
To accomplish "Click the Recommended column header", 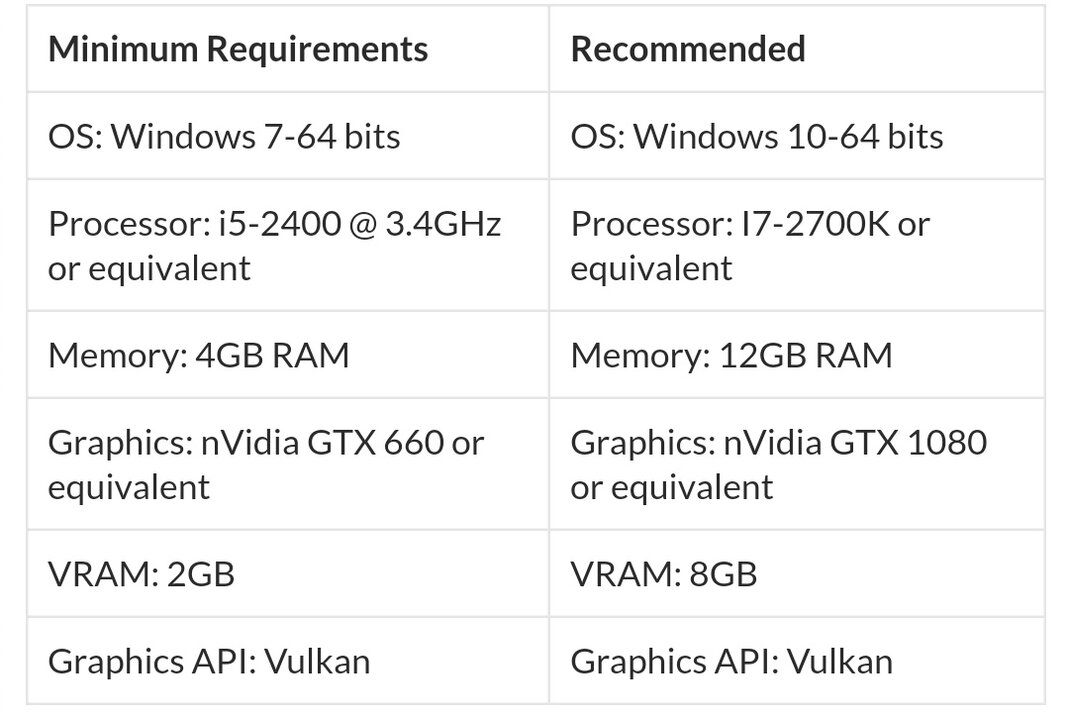I will (797, 48).
